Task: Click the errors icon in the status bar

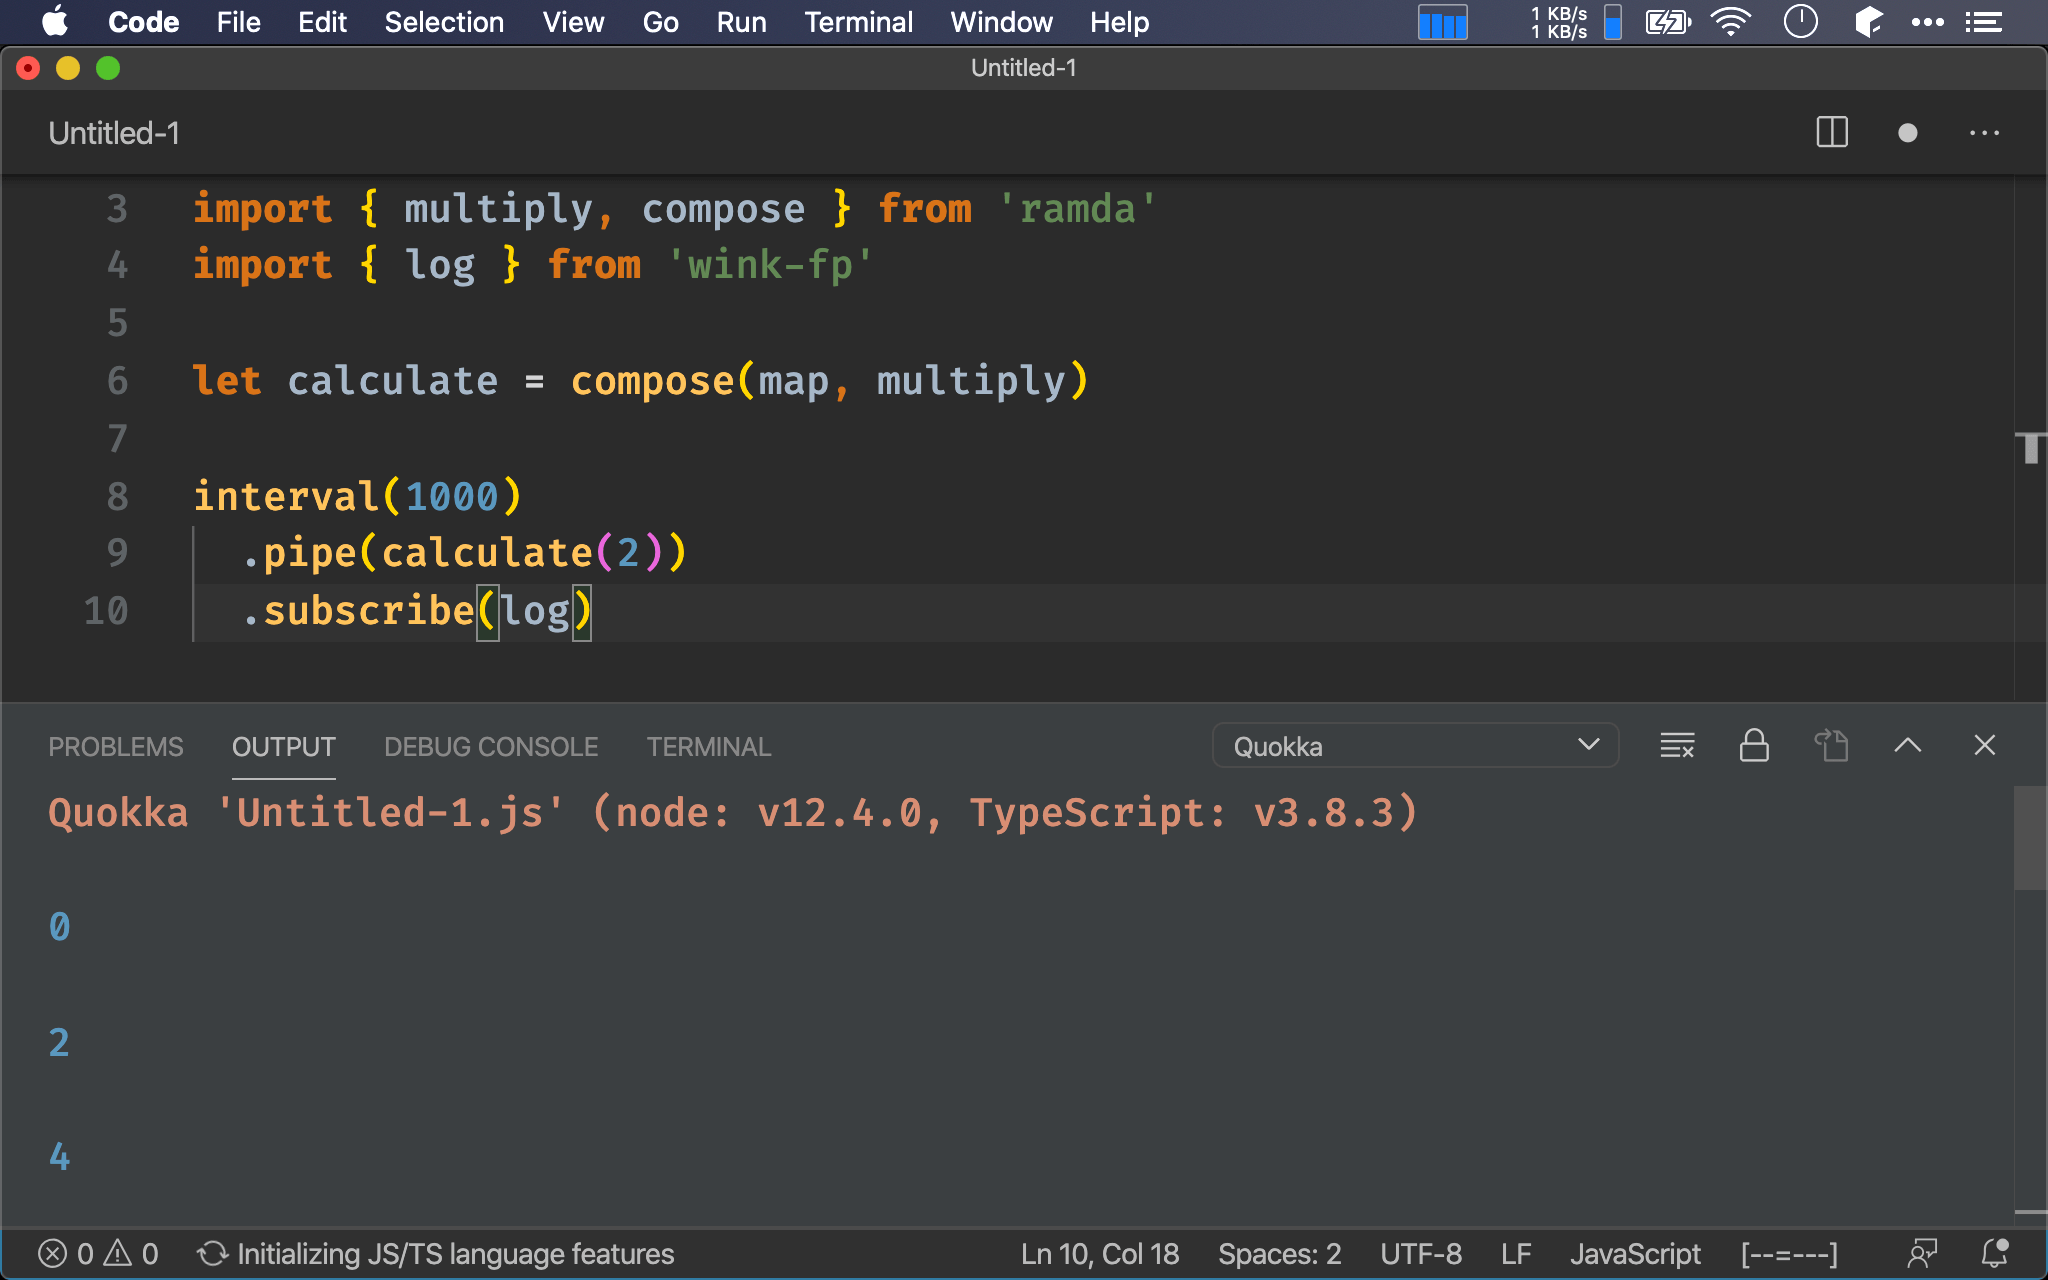Action: click(x=52, y=1254)
